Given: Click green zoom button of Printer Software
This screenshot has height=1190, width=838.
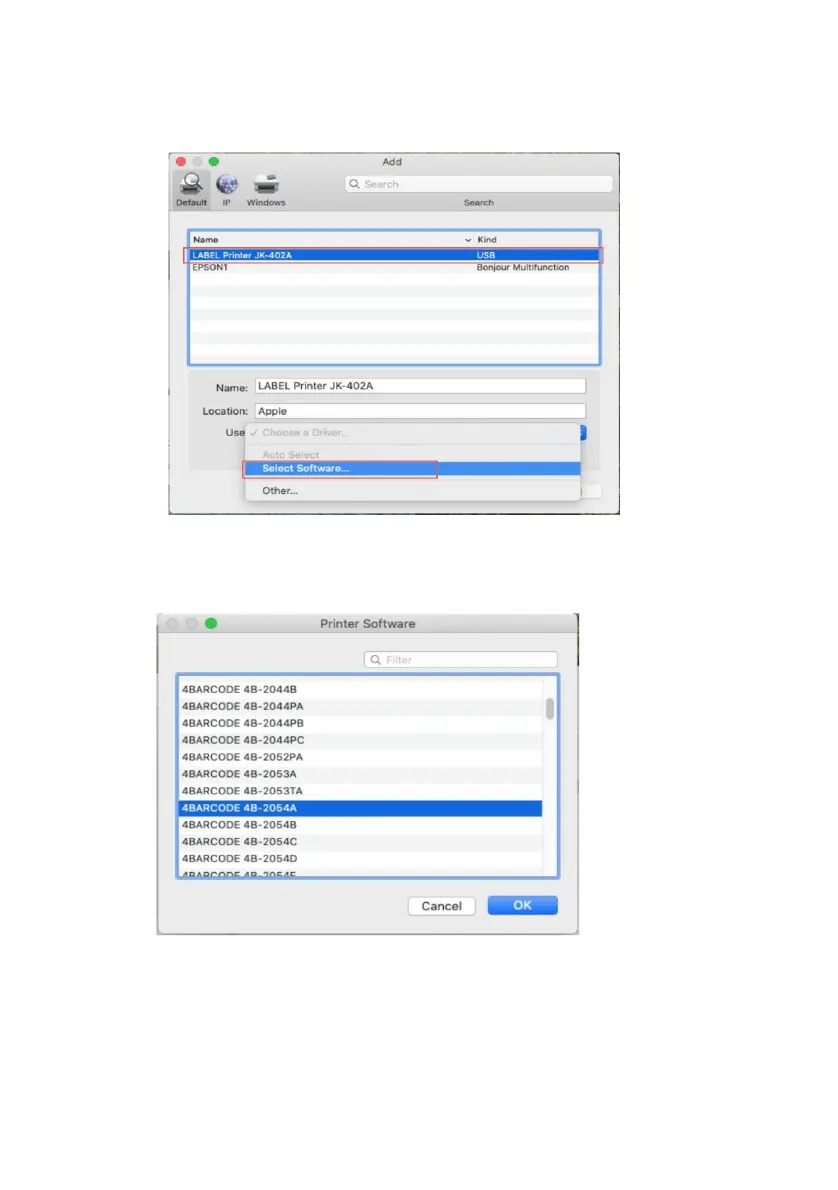Looking at the screenshot, I should 211,623.
